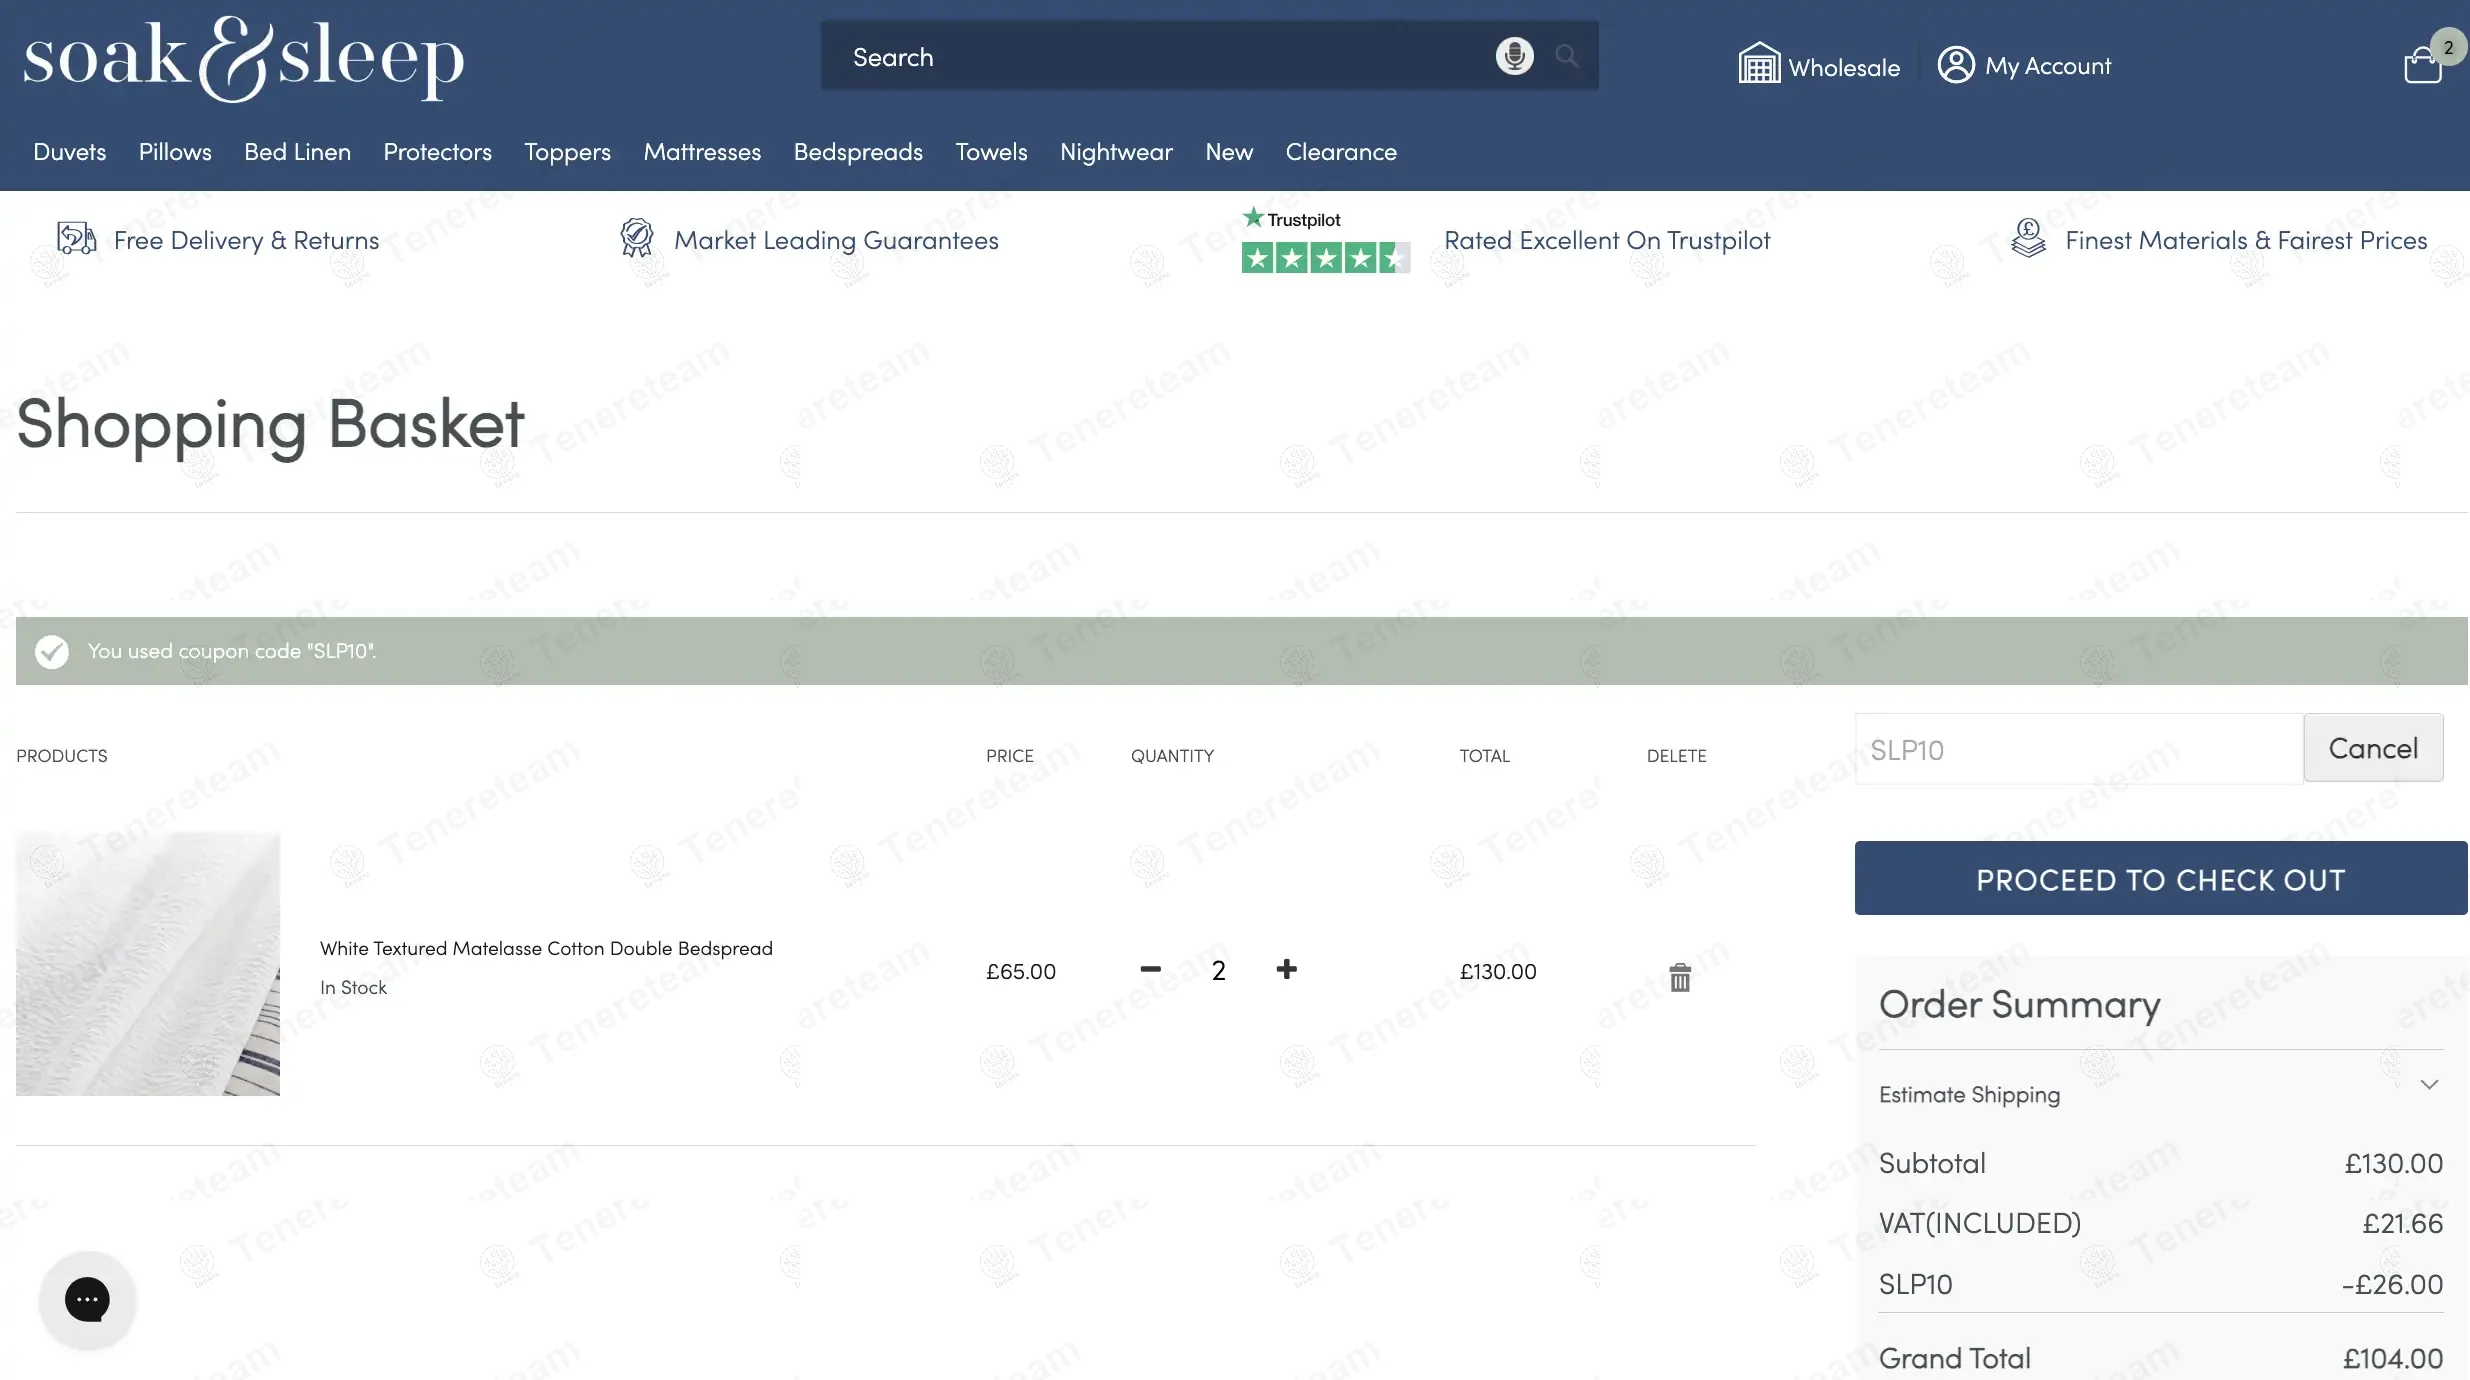Open the New menu item
Screen dimensions: 2470x1380
[1229, 152]
